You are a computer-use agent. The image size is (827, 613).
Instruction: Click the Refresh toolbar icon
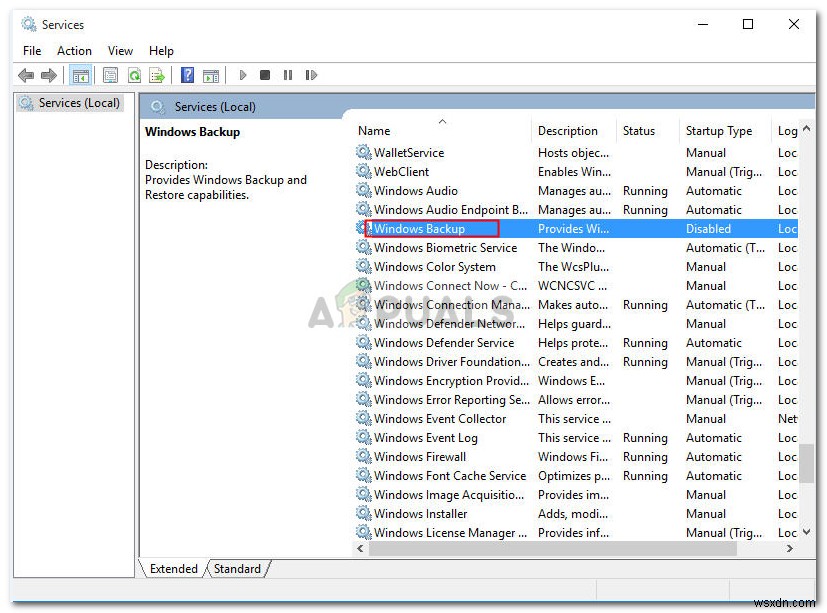coord(134,75)
